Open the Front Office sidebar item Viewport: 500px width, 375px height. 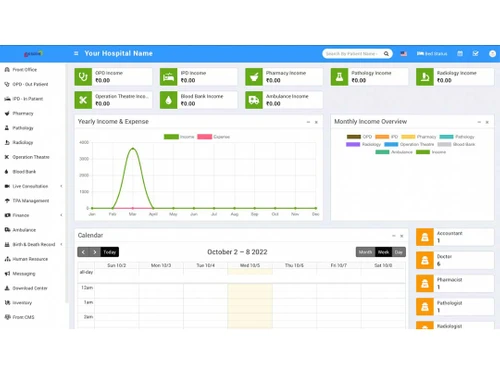click(x=21, y=70)
